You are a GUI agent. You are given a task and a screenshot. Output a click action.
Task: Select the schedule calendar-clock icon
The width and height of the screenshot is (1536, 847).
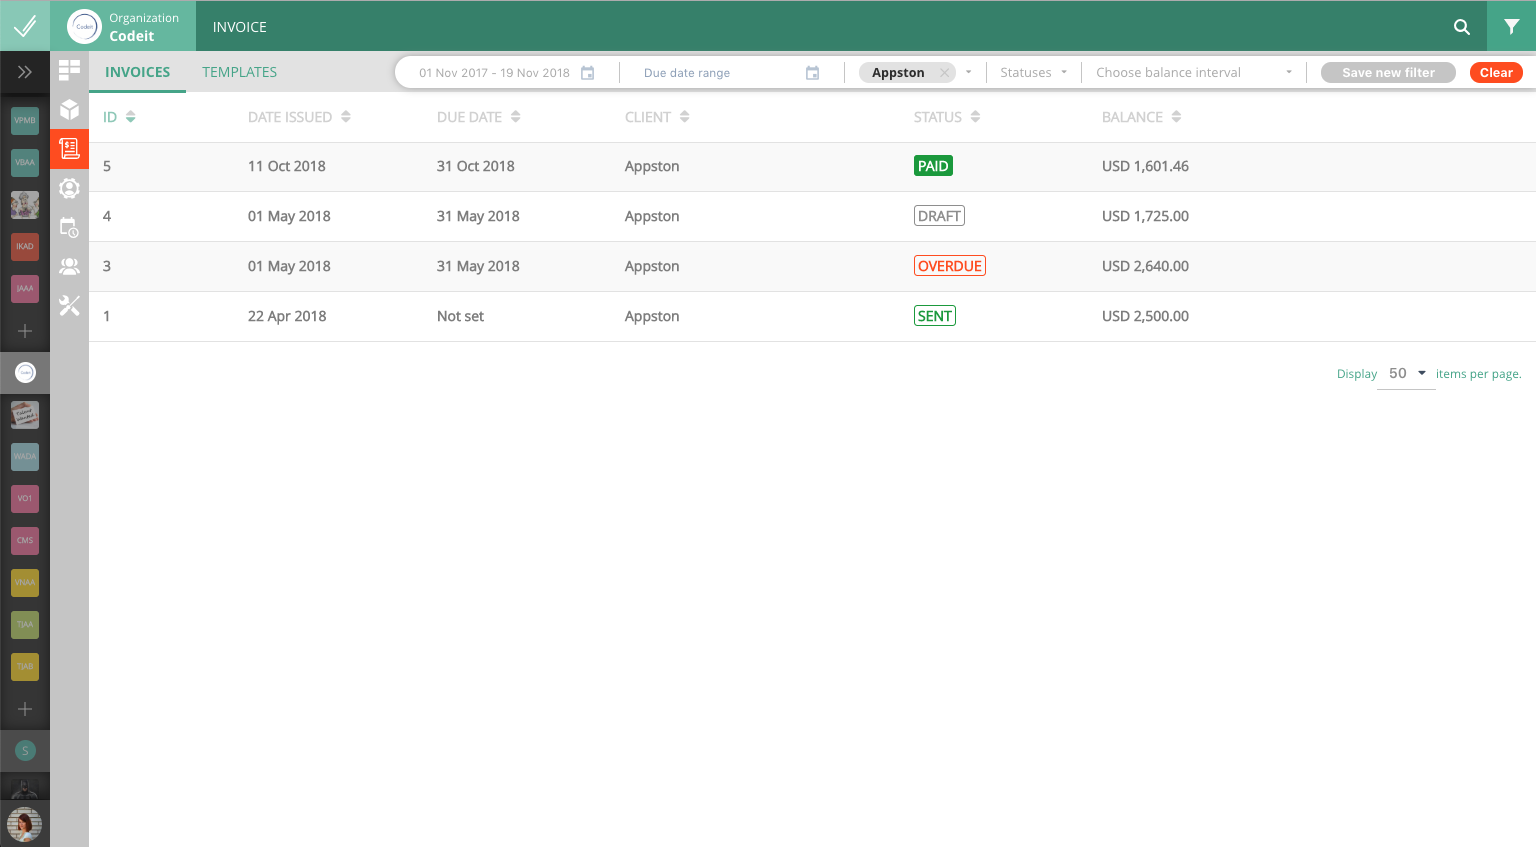point(69,228)
